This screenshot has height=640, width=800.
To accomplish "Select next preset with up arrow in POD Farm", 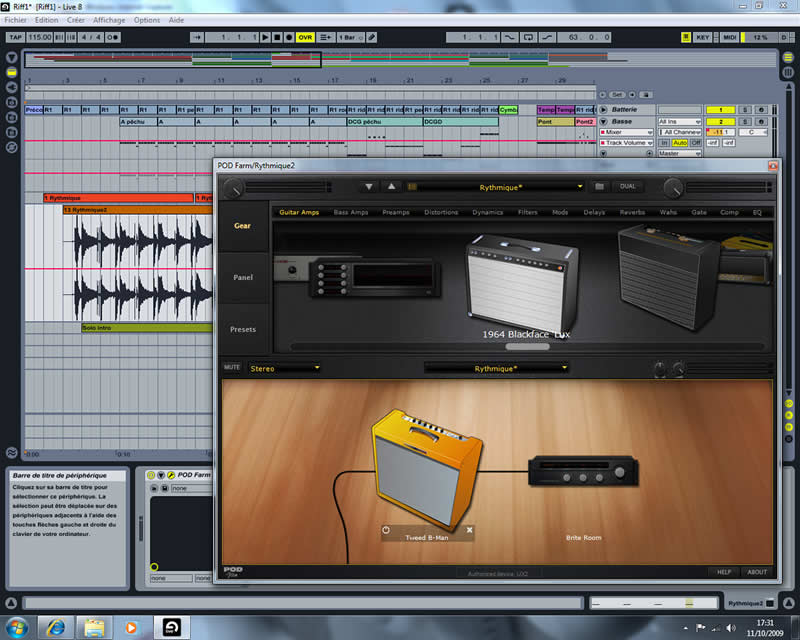I will [391, 187].
